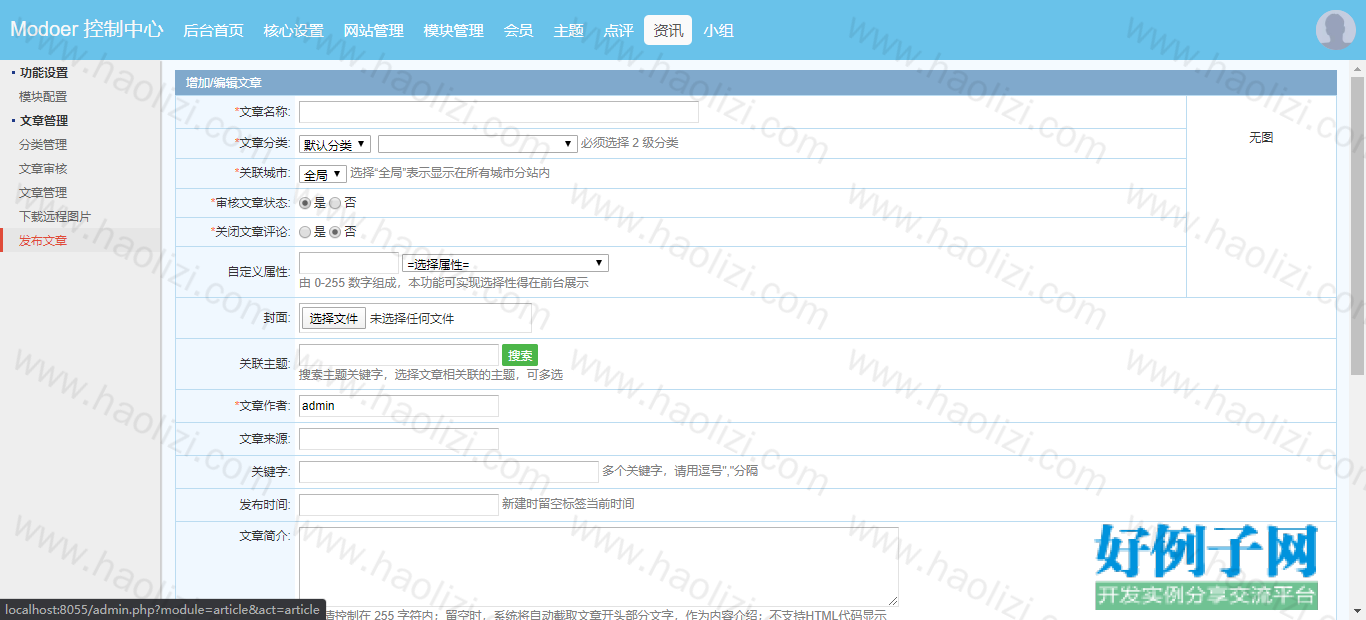Open the 点评 menu
Screen dimensions: 1366x620
[x=618, y=30]
